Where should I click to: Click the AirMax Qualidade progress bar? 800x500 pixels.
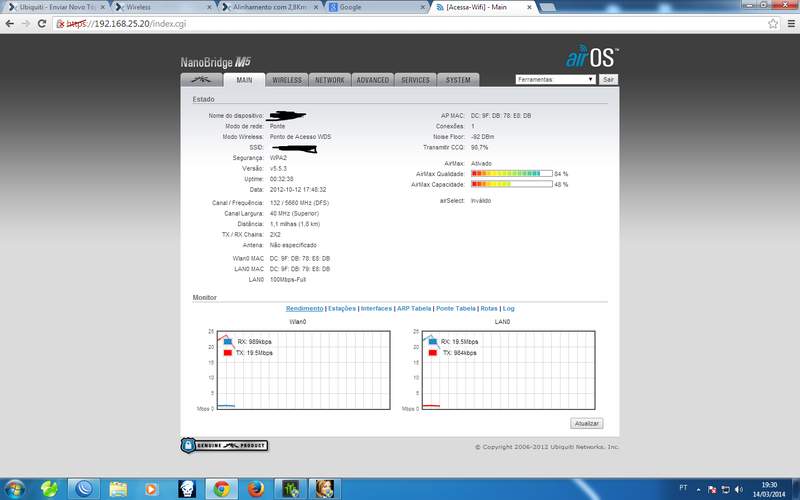tap(512, 173)
